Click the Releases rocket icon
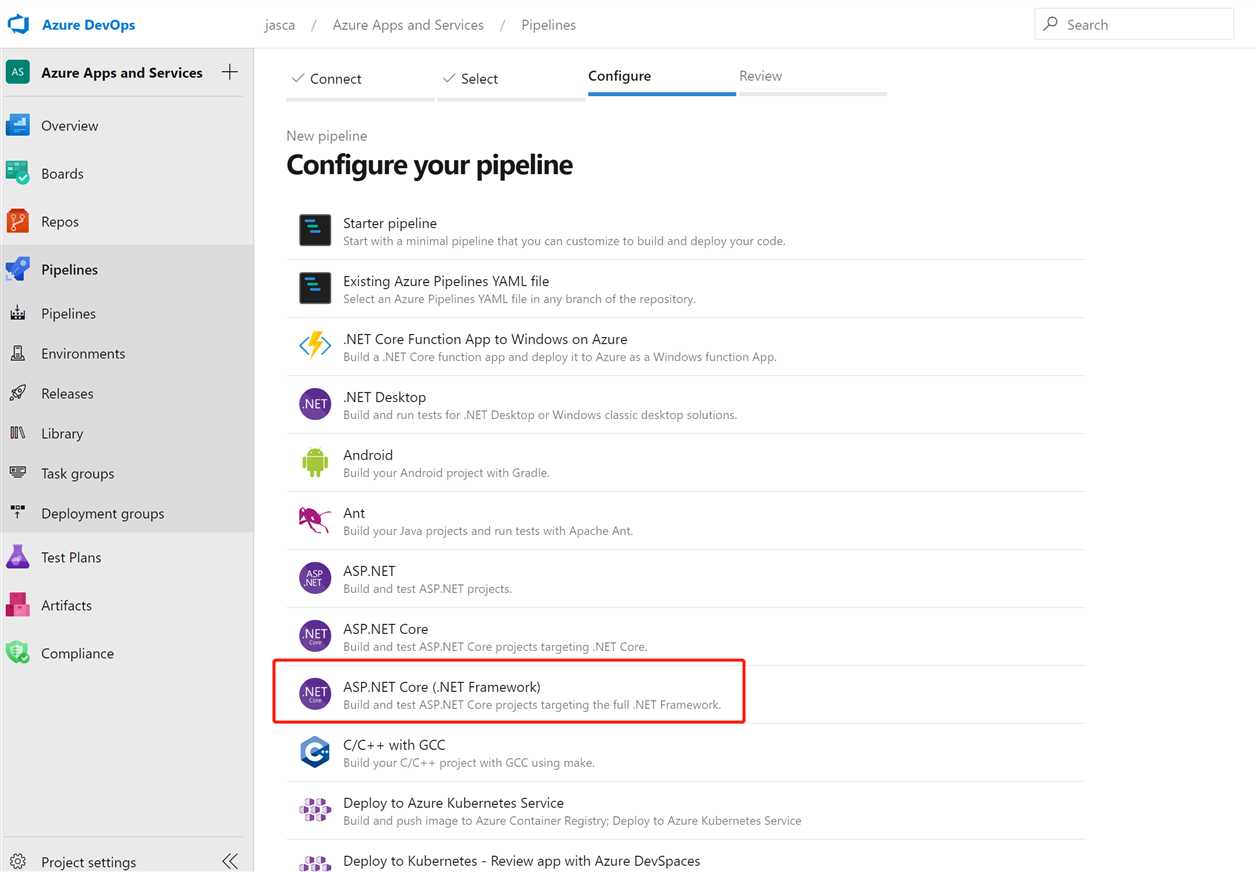This screenshot has height=872, width=1256. [x=18, y=393]
